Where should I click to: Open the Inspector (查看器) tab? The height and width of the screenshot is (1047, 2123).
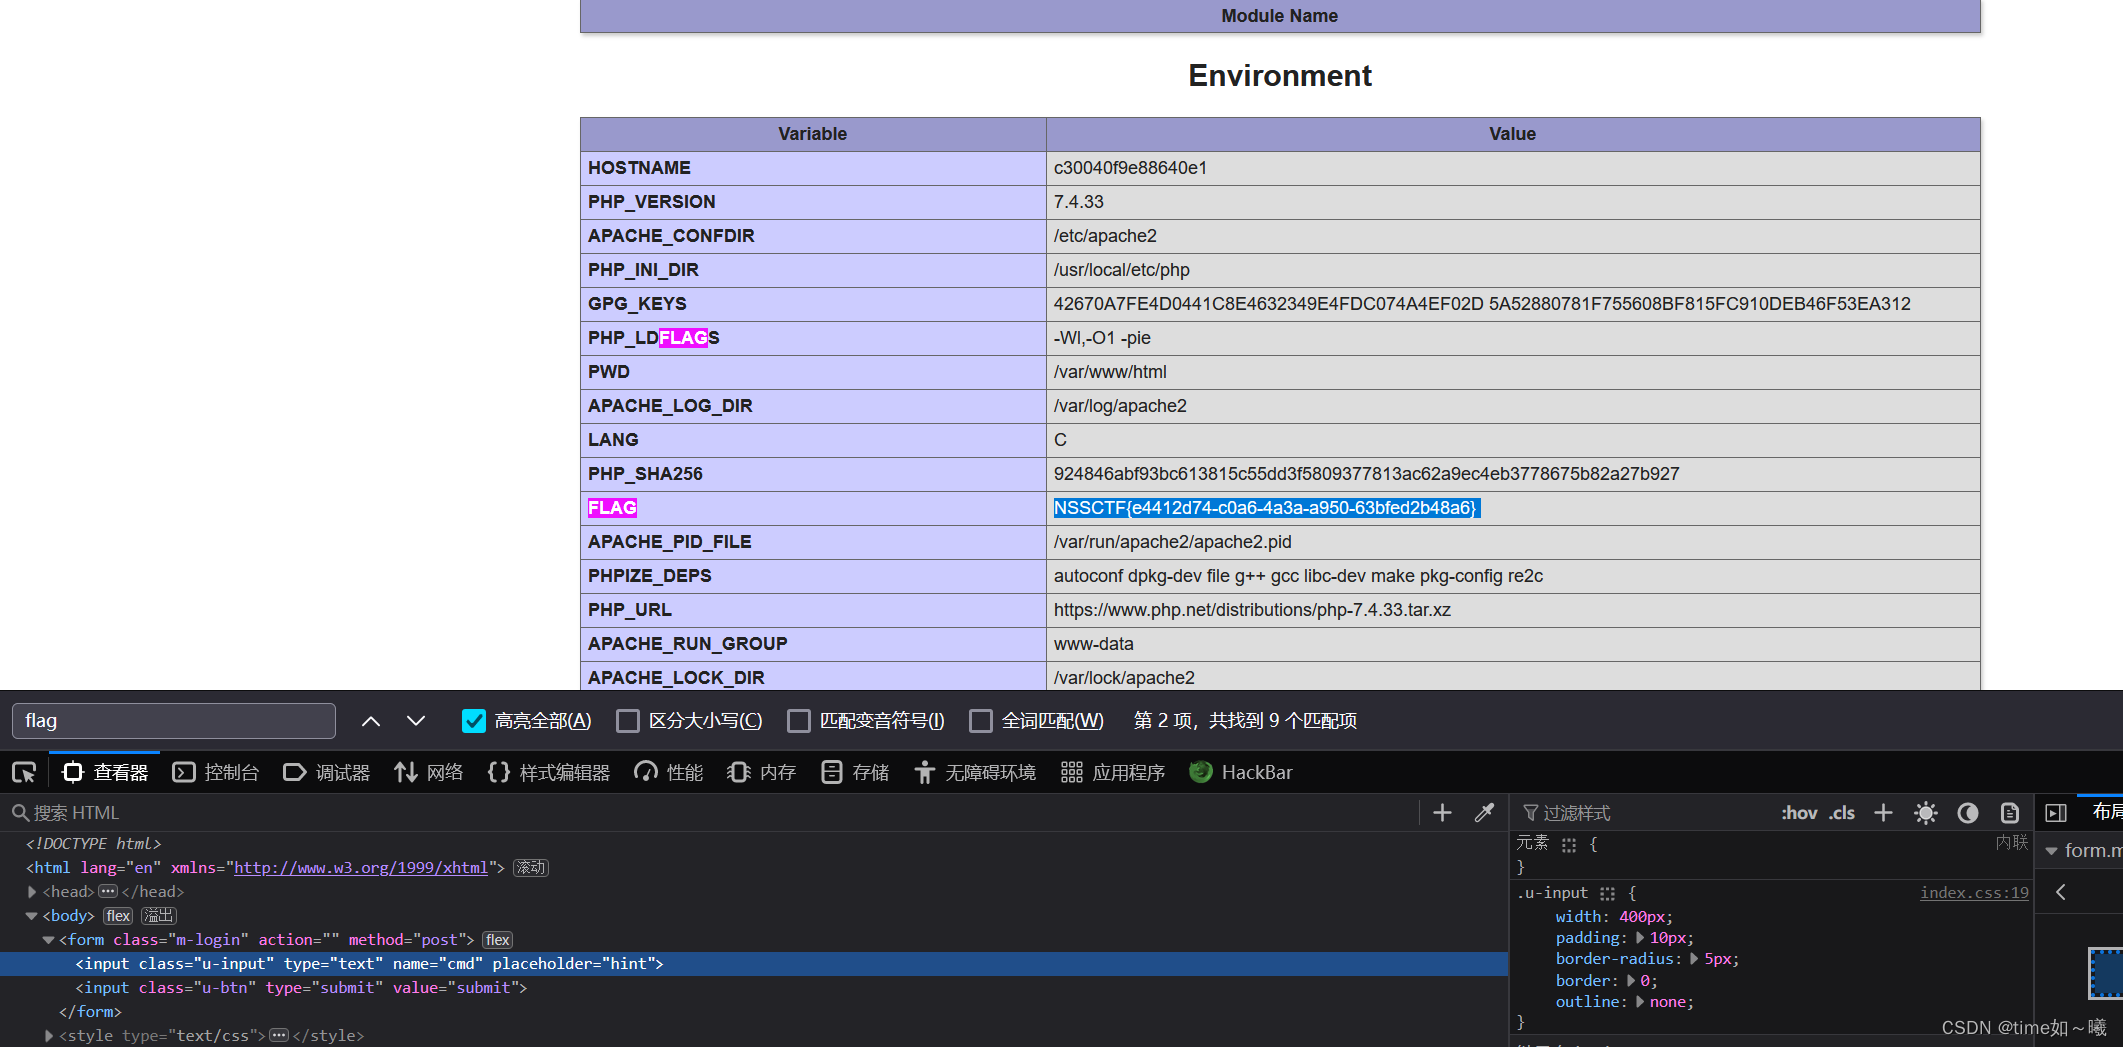click(x=105, y=772)
